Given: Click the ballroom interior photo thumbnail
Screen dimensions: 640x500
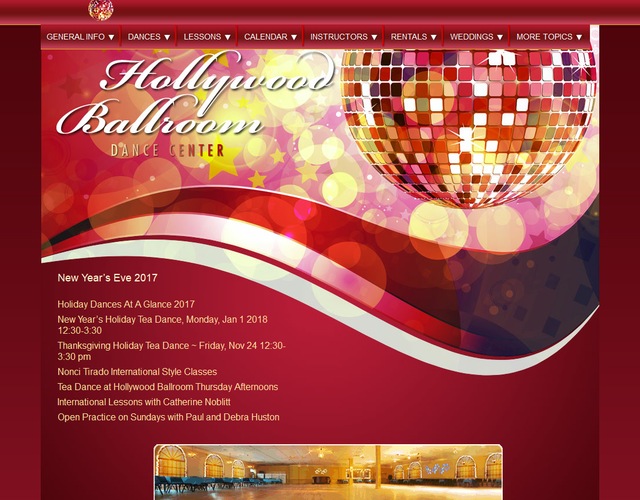Looking at the screenshot, I should (329, 472).
